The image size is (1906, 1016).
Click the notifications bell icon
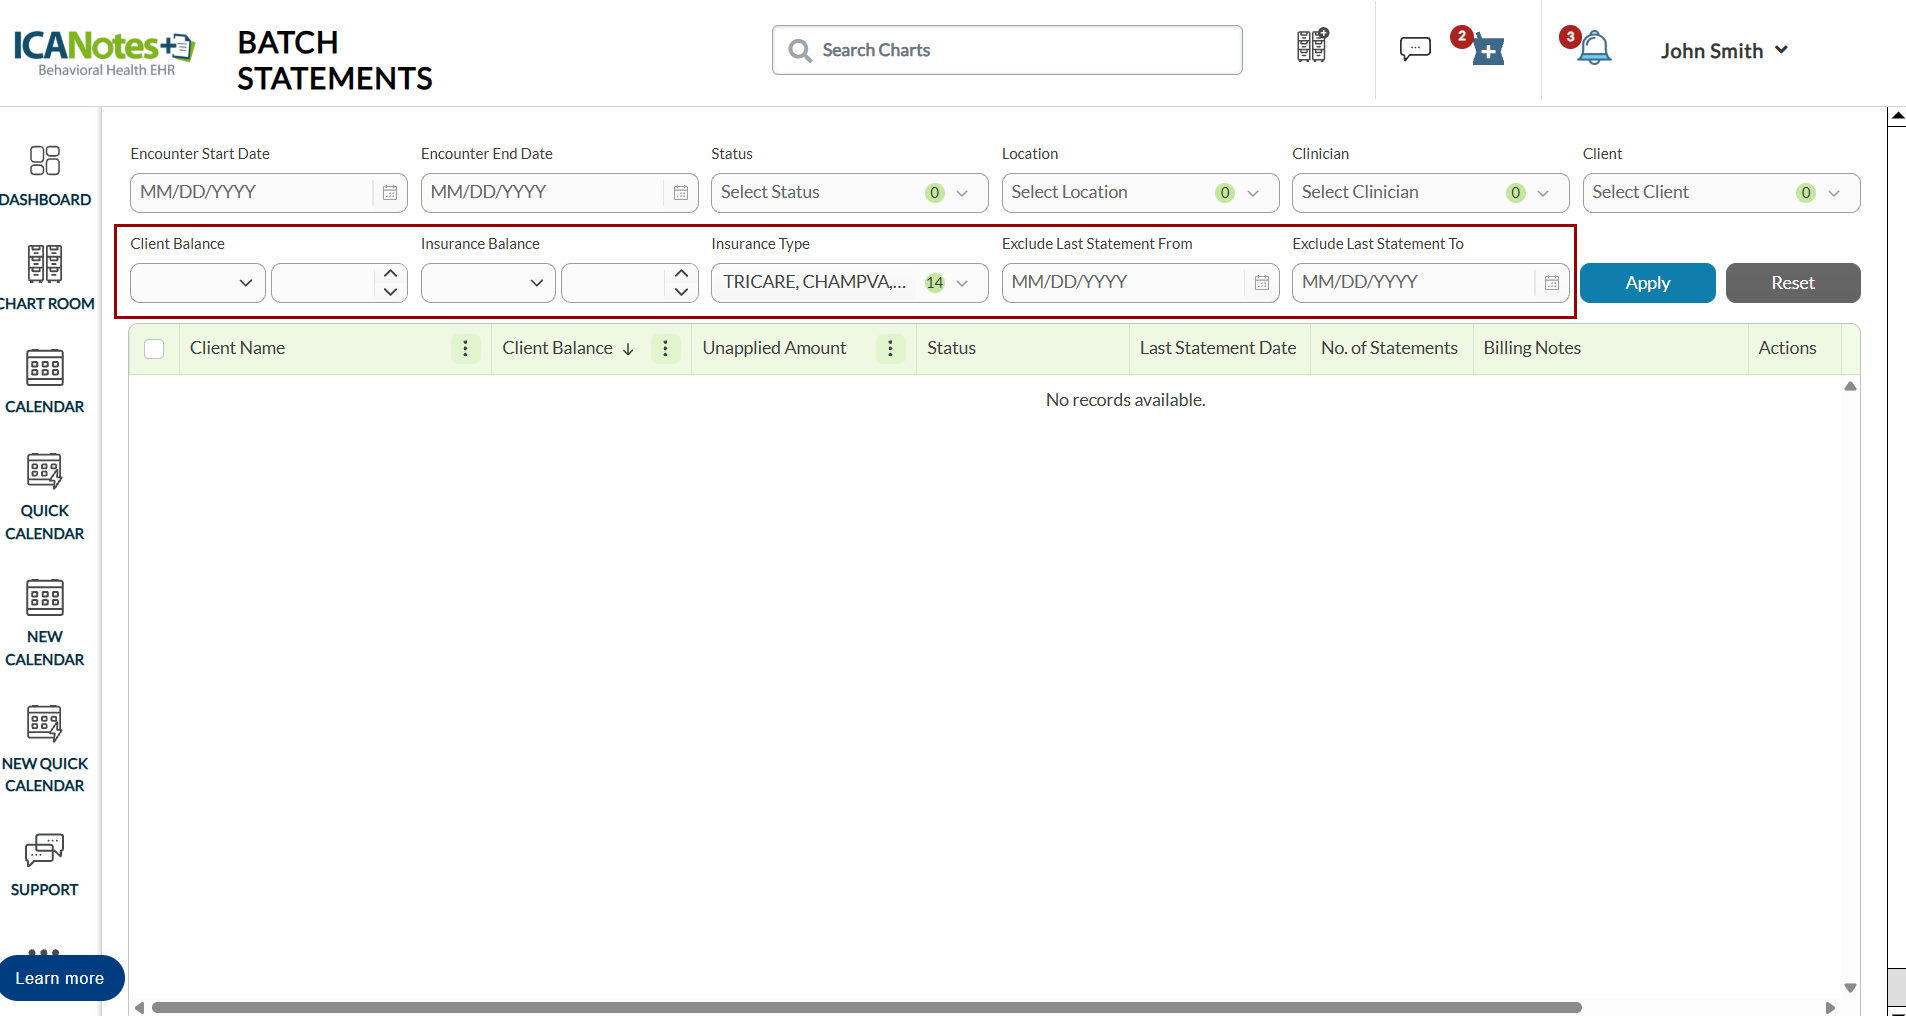[x=1593, y=48]
